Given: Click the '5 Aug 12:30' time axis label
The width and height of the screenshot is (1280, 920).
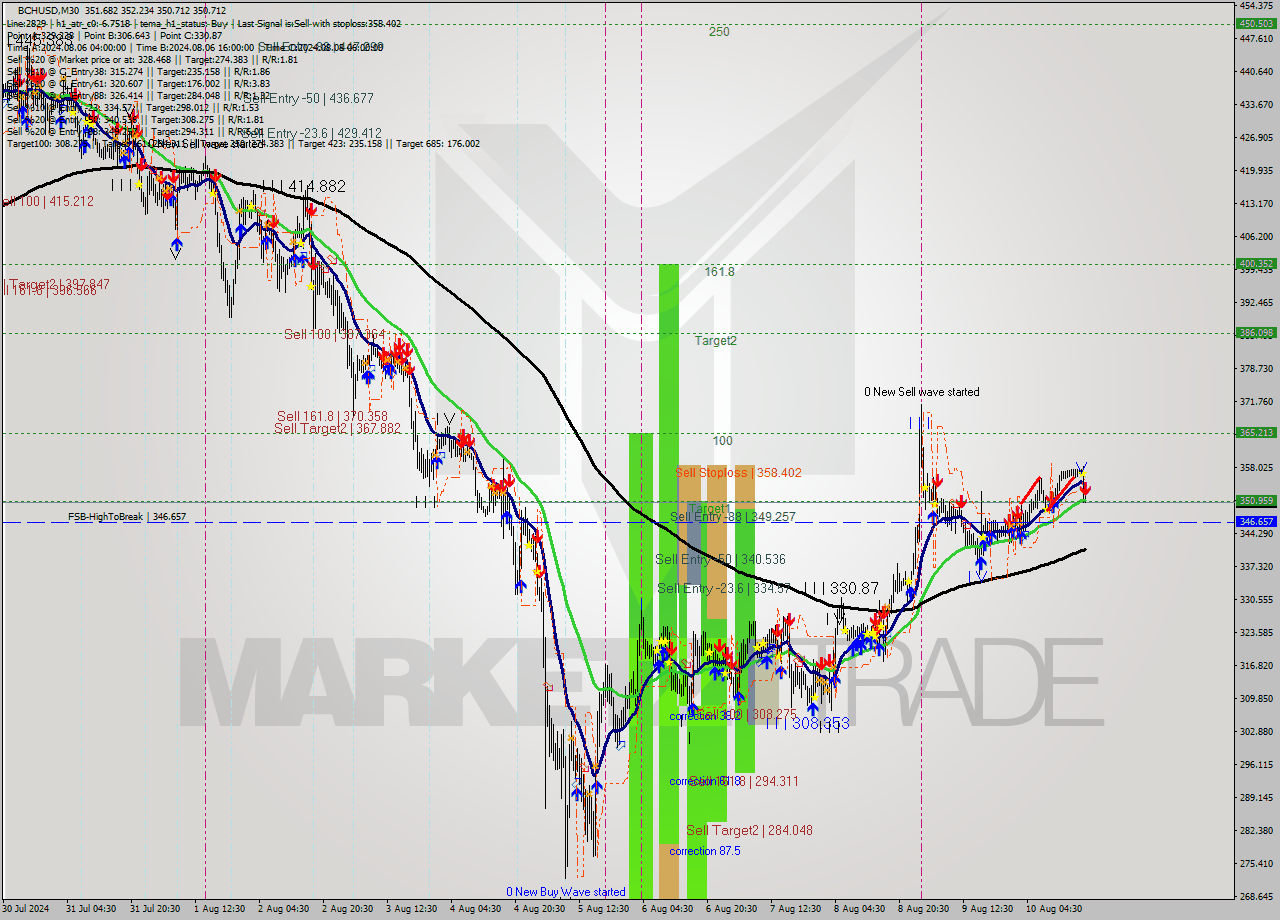Looking at the screenshot, I should click(603, 909).
